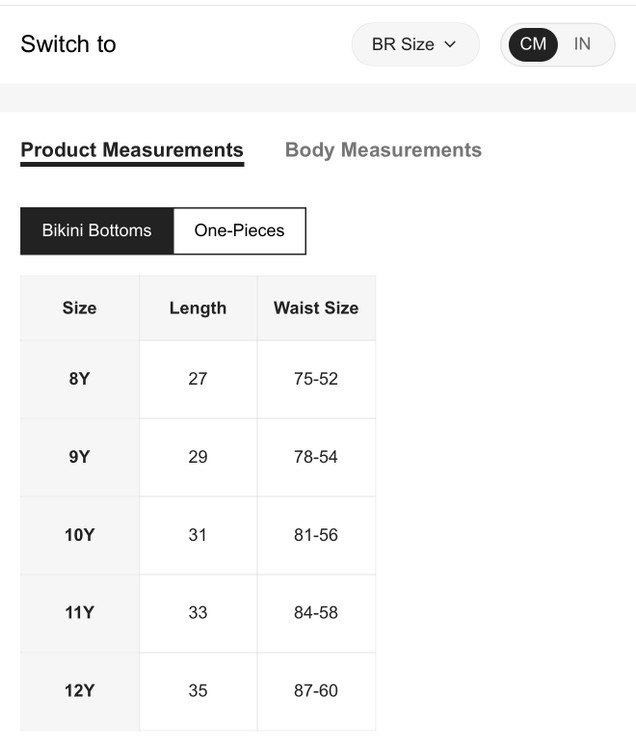Switch measurement units to IN

(582, 45)
